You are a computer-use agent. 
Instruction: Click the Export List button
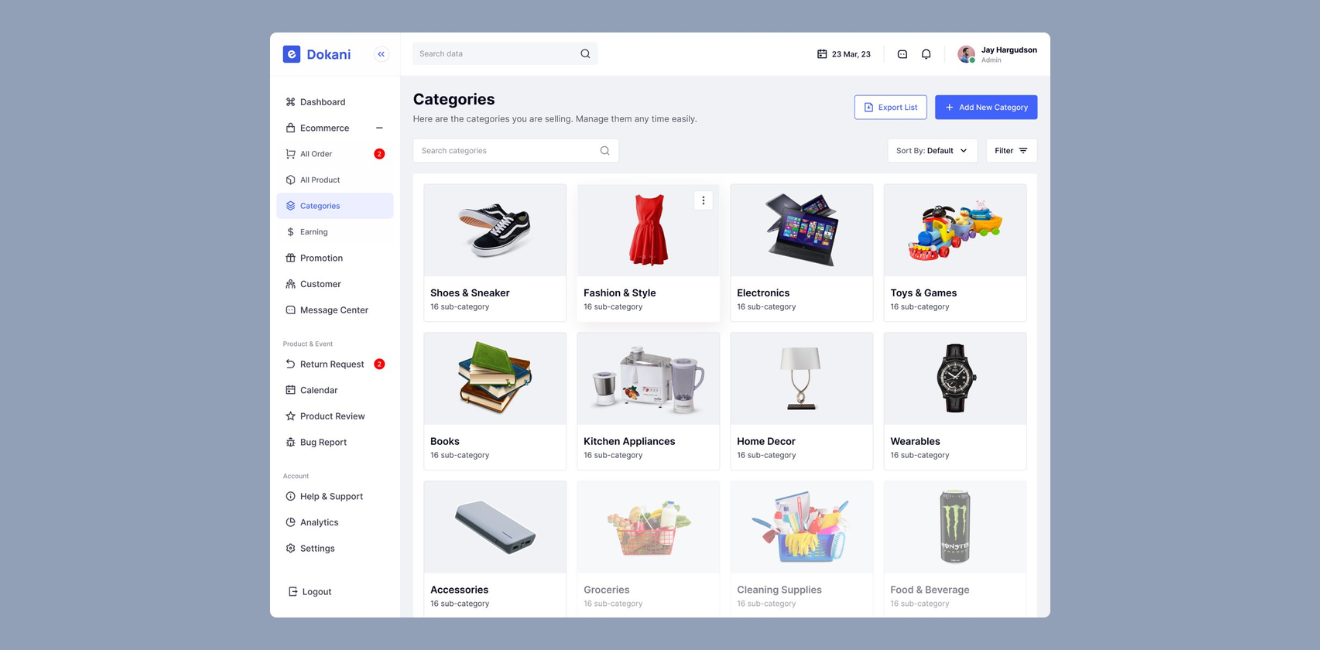tap(889, 106)
